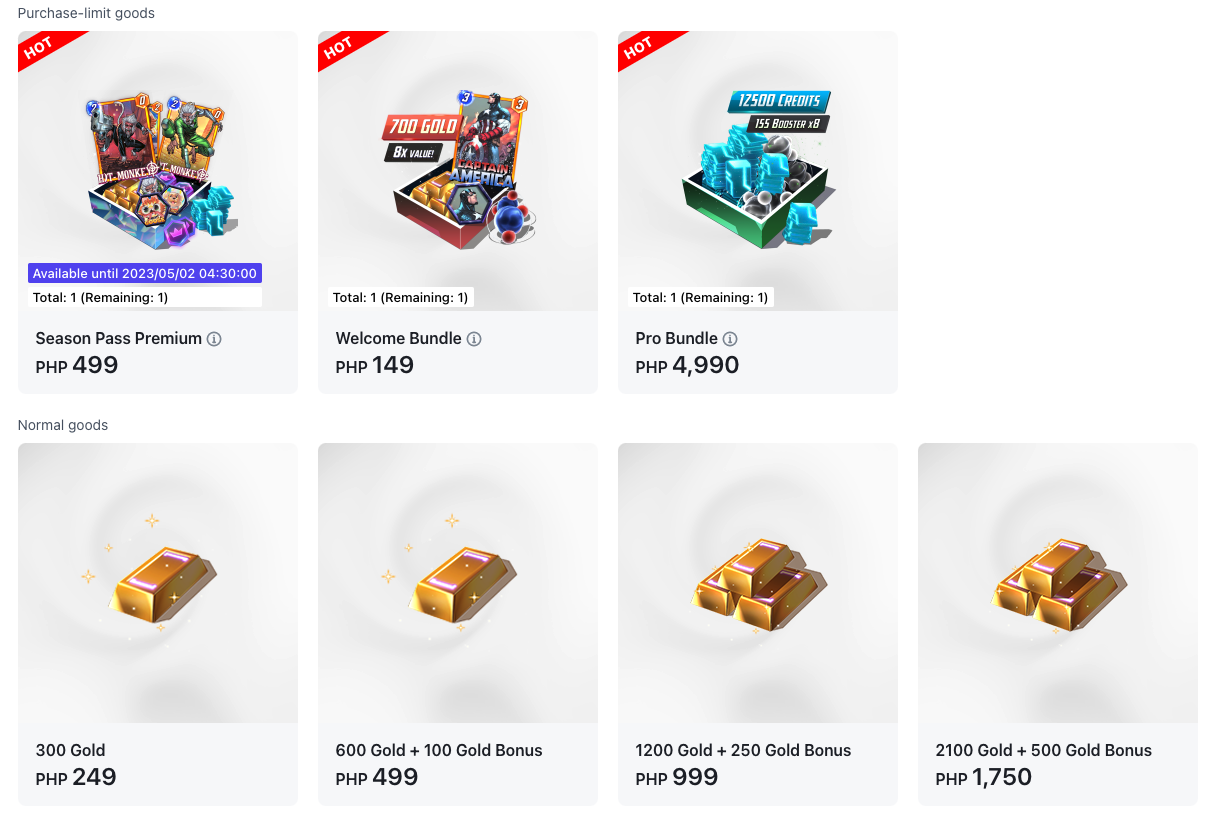
Task: Click the Season Pass Premium title
Action: tap(119, 339)
